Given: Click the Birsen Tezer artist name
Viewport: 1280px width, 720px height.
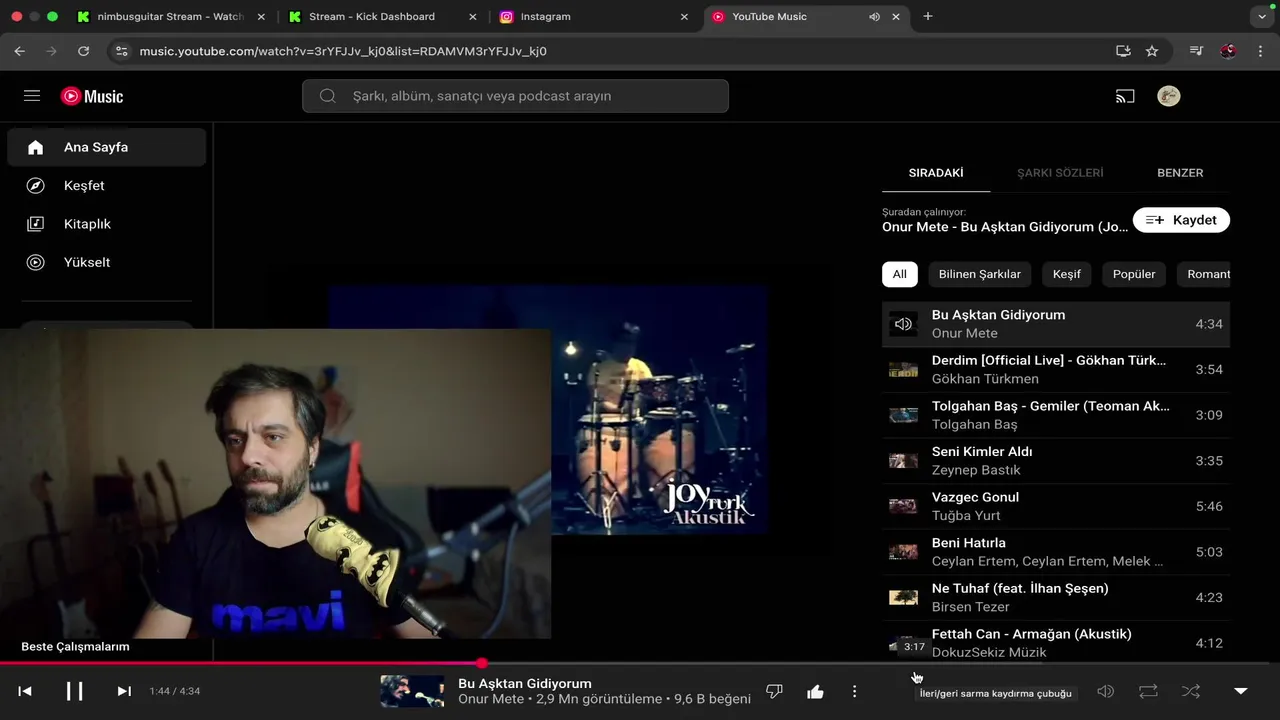Looking at the screenshot, I should (971, 607).
